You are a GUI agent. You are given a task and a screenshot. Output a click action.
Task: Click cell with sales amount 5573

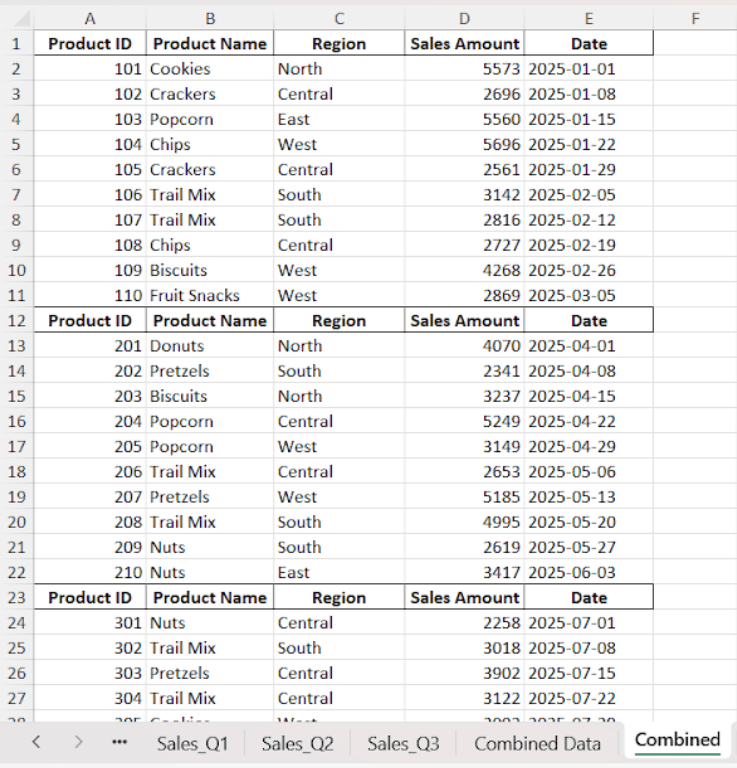(x=464, y=69)
